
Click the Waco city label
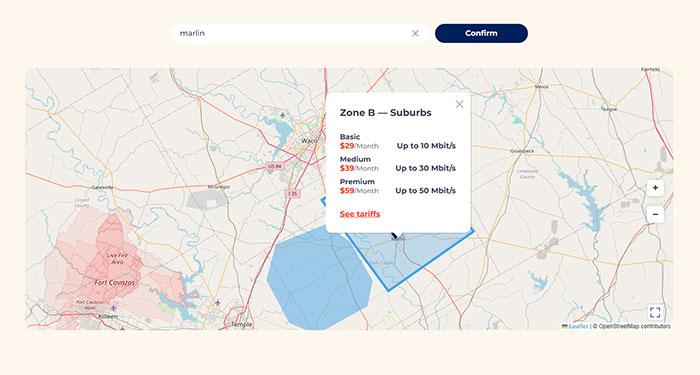(x=308, y=141)
